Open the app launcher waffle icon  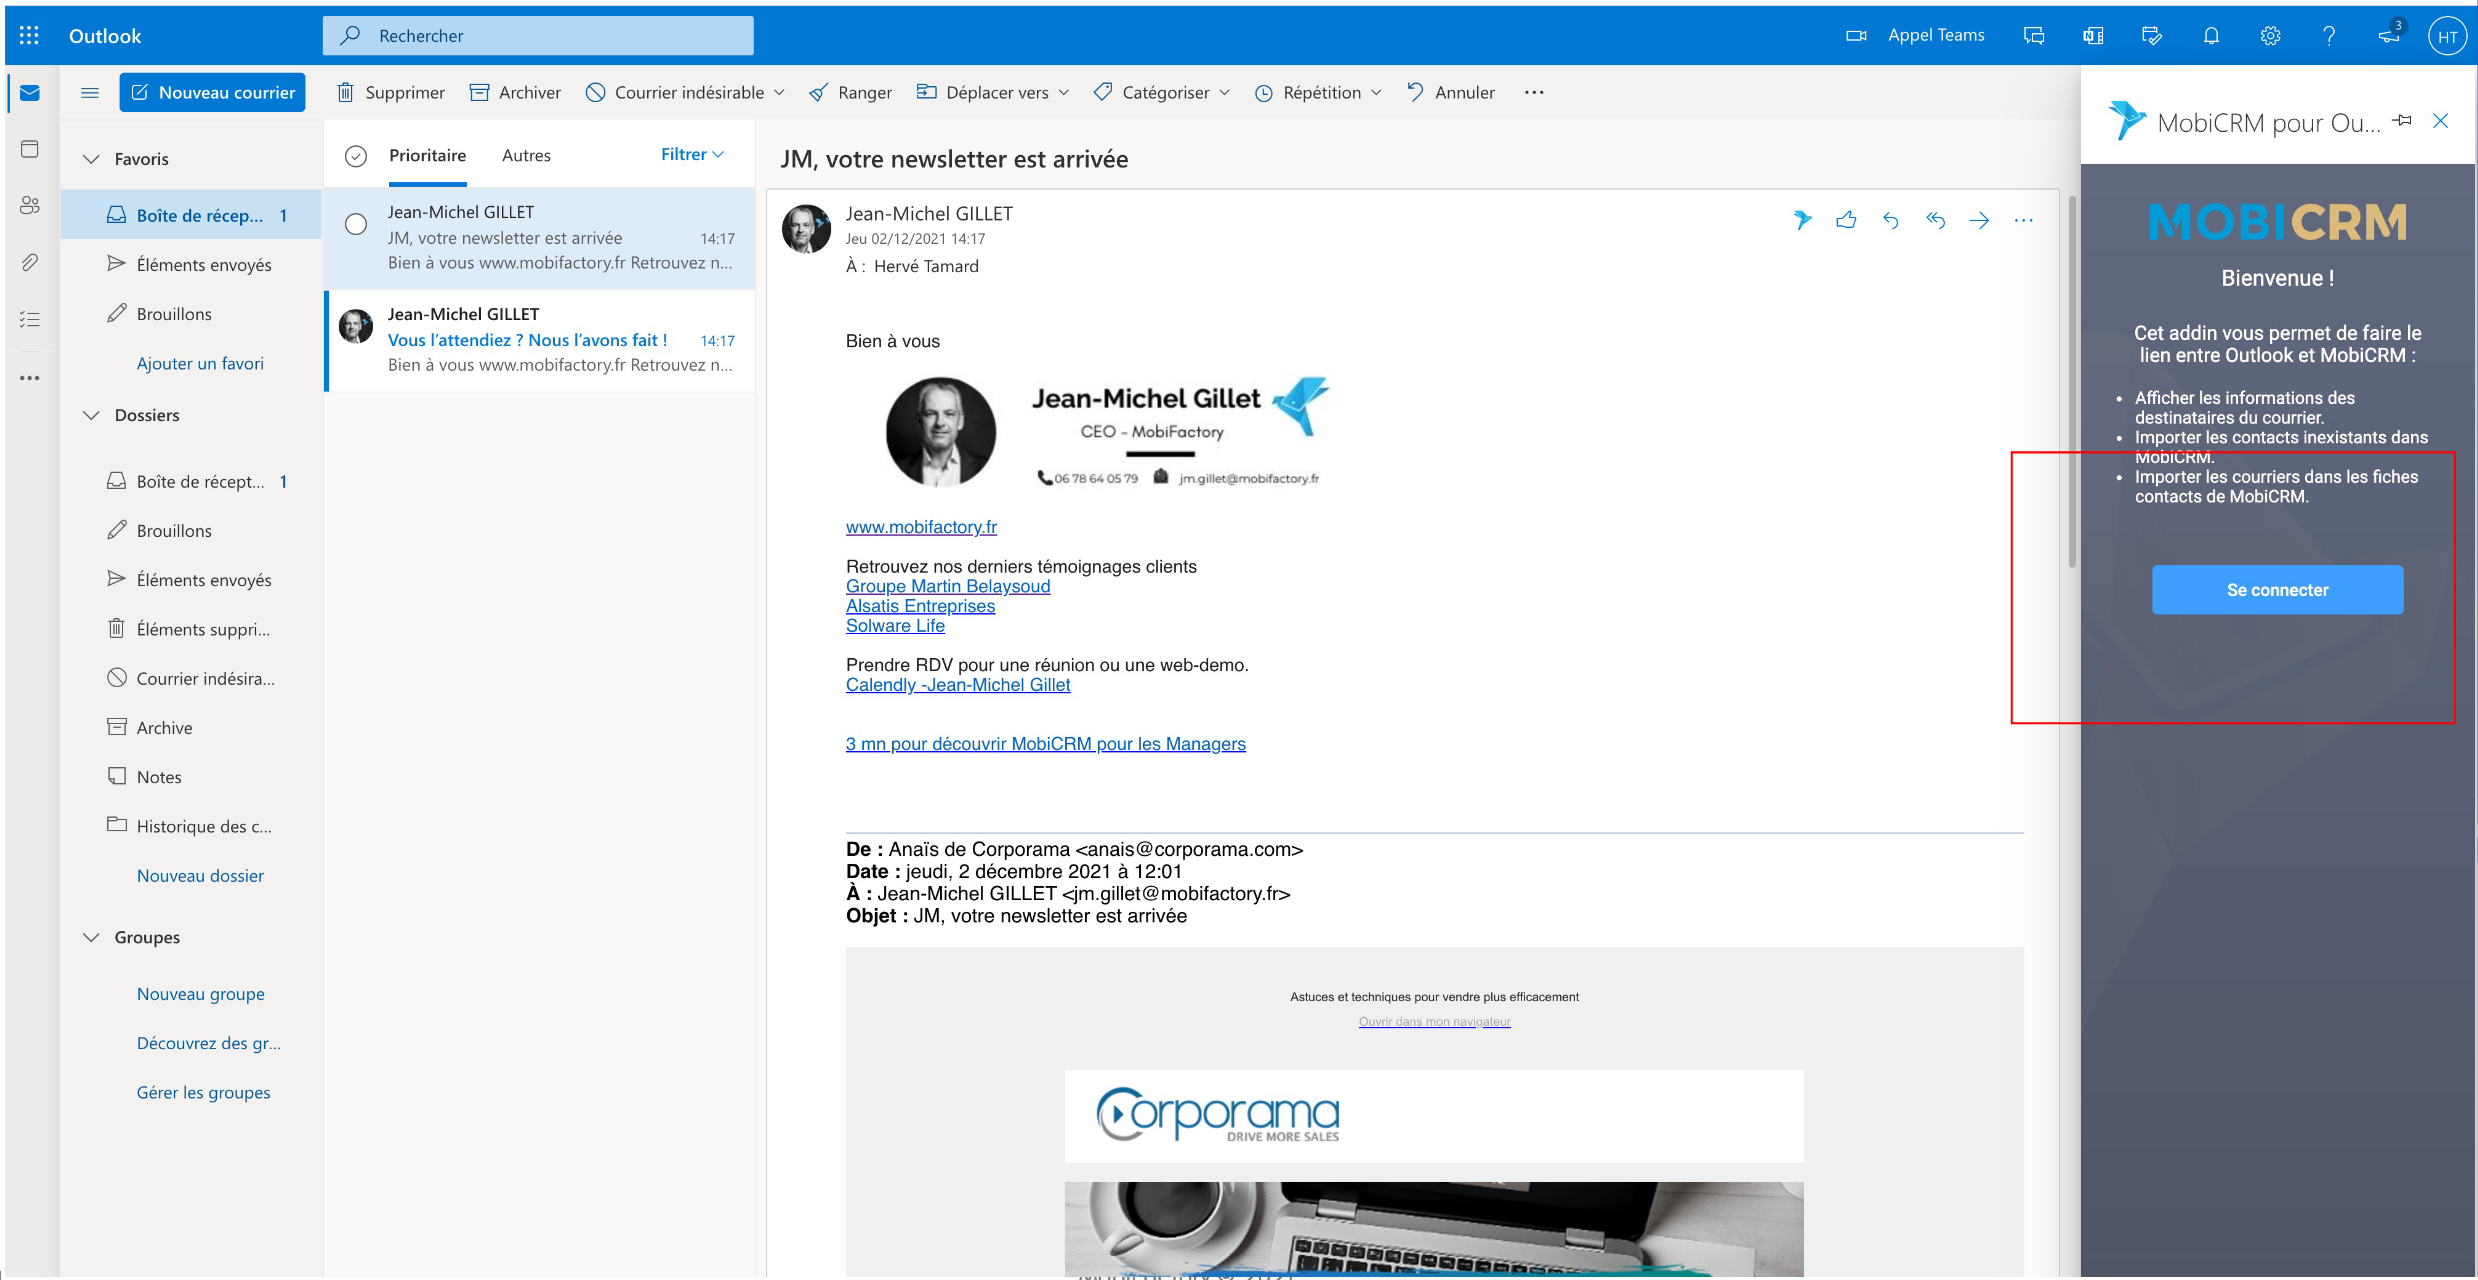[29, 36]
